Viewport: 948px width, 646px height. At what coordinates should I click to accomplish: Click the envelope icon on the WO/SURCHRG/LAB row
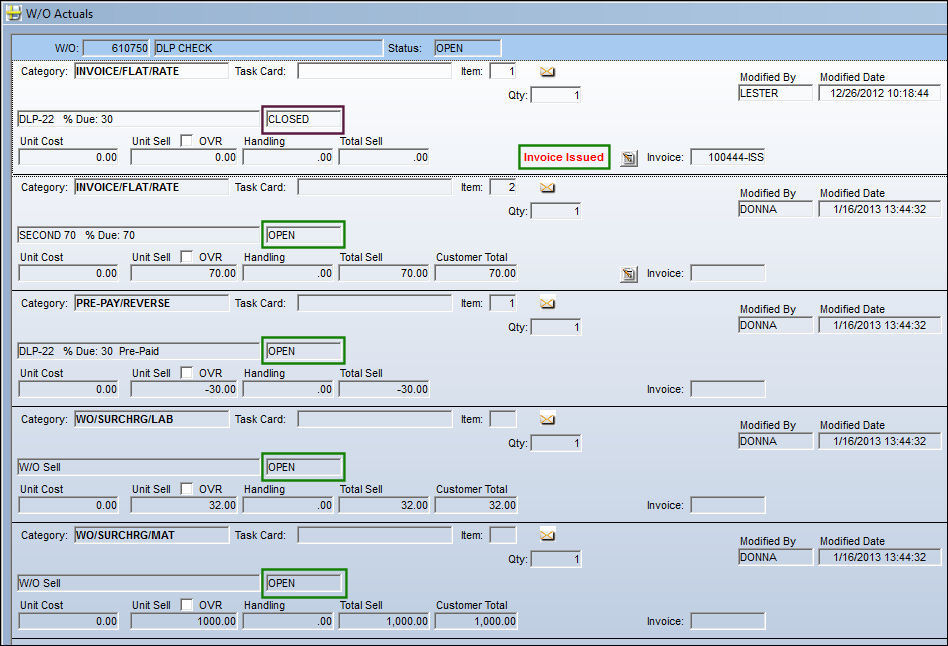pos(547,420)
